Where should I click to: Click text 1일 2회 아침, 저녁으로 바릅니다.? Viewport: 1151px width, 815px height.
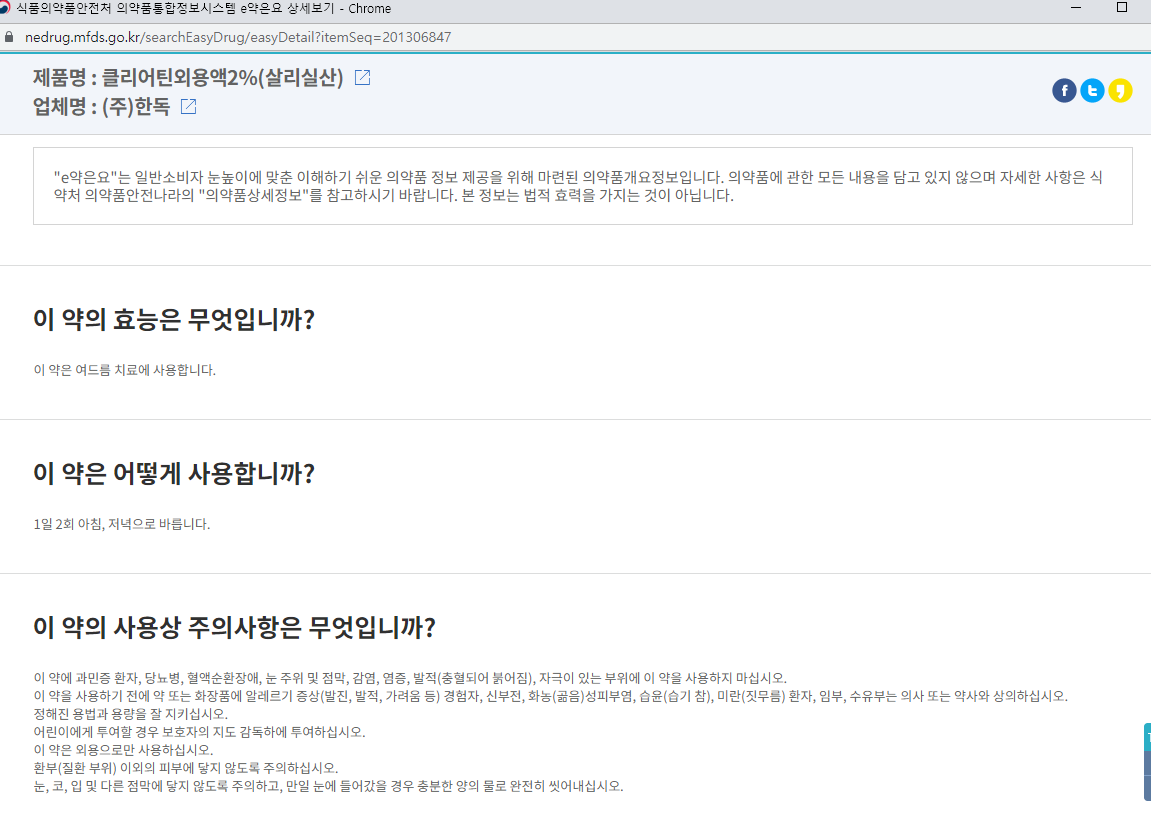tap(122, 524)
